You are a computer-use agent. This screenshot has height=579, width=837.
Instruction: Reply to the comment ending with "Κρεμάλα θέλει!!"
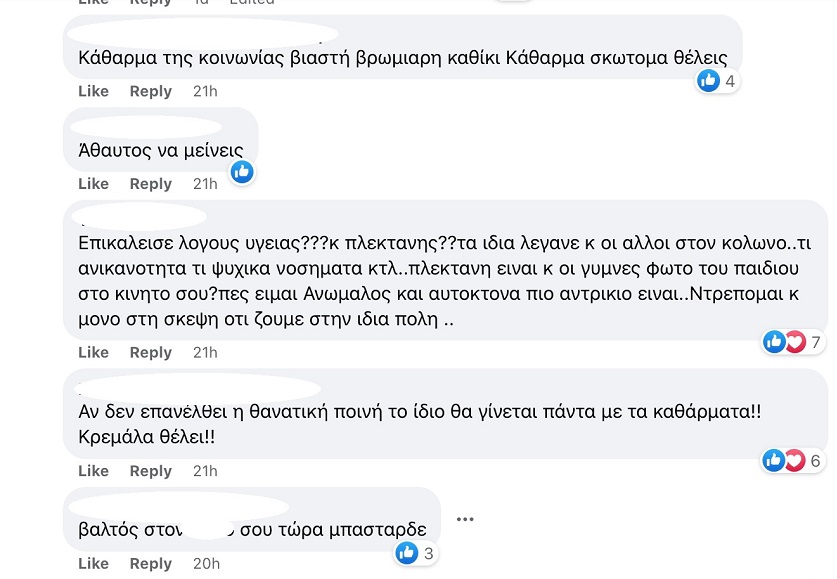pos(151,471)
